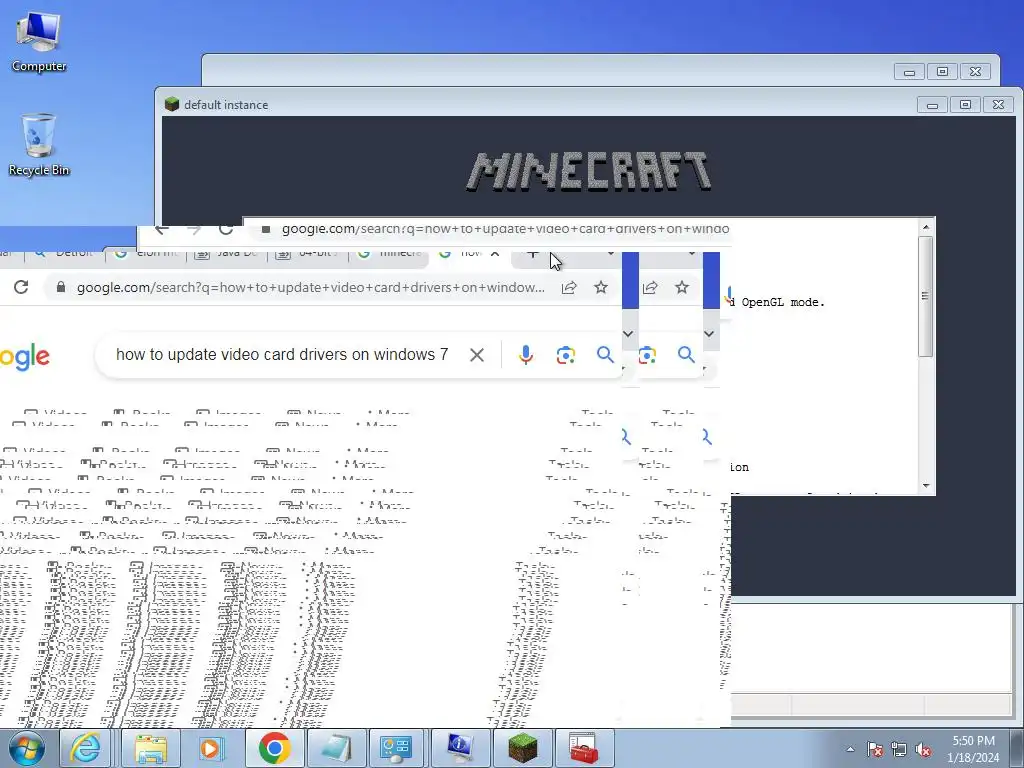
Task: Launch Internet Explorer from the taskbar
Action: [x=86, y=748]
